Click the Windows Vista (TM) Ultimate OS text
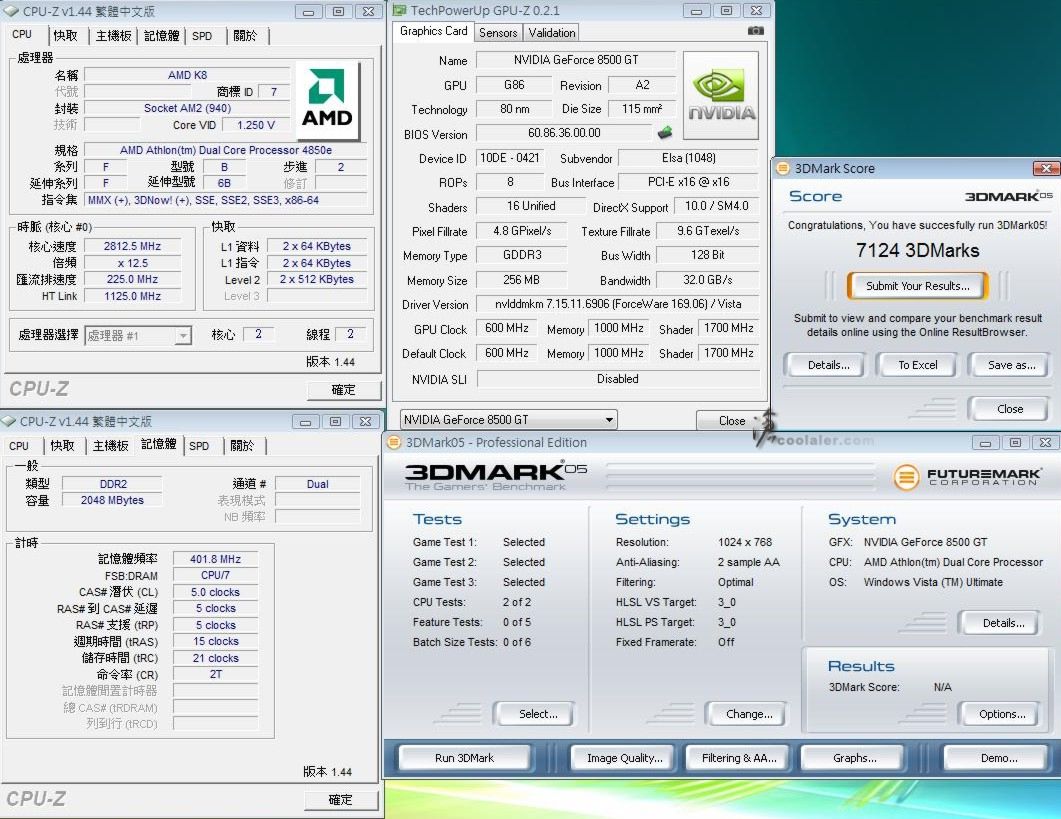Screen dimensions: 1061x819 tap(933, 582)
